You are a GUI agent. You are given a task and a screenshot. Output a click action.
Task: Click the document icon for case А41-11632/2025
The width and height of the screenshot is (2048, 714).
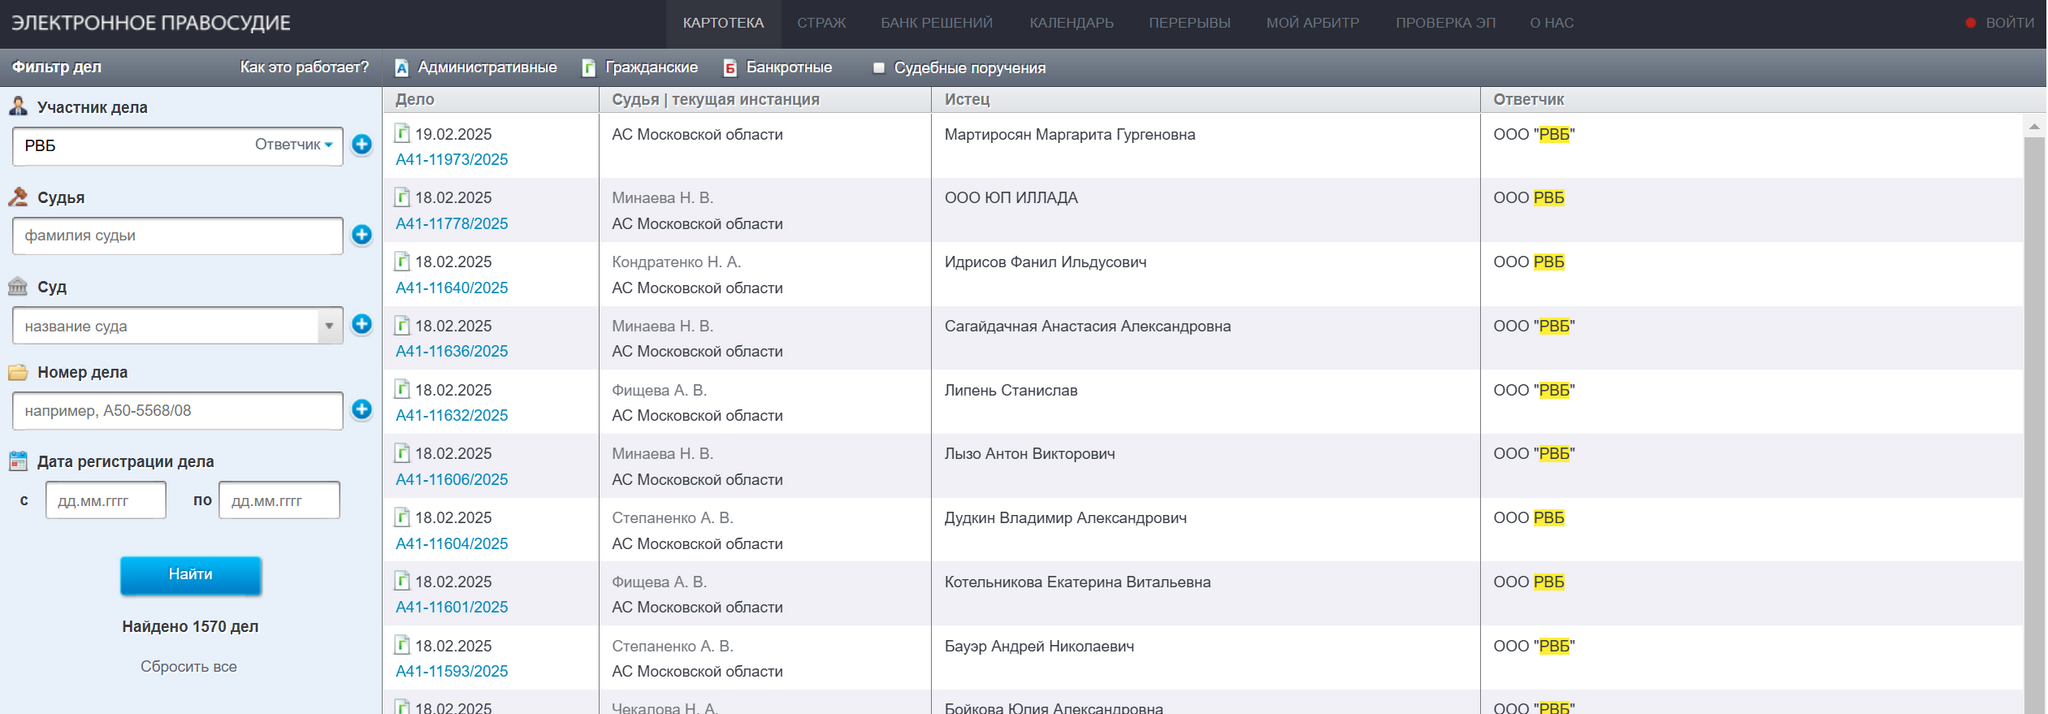coord(402,389)
